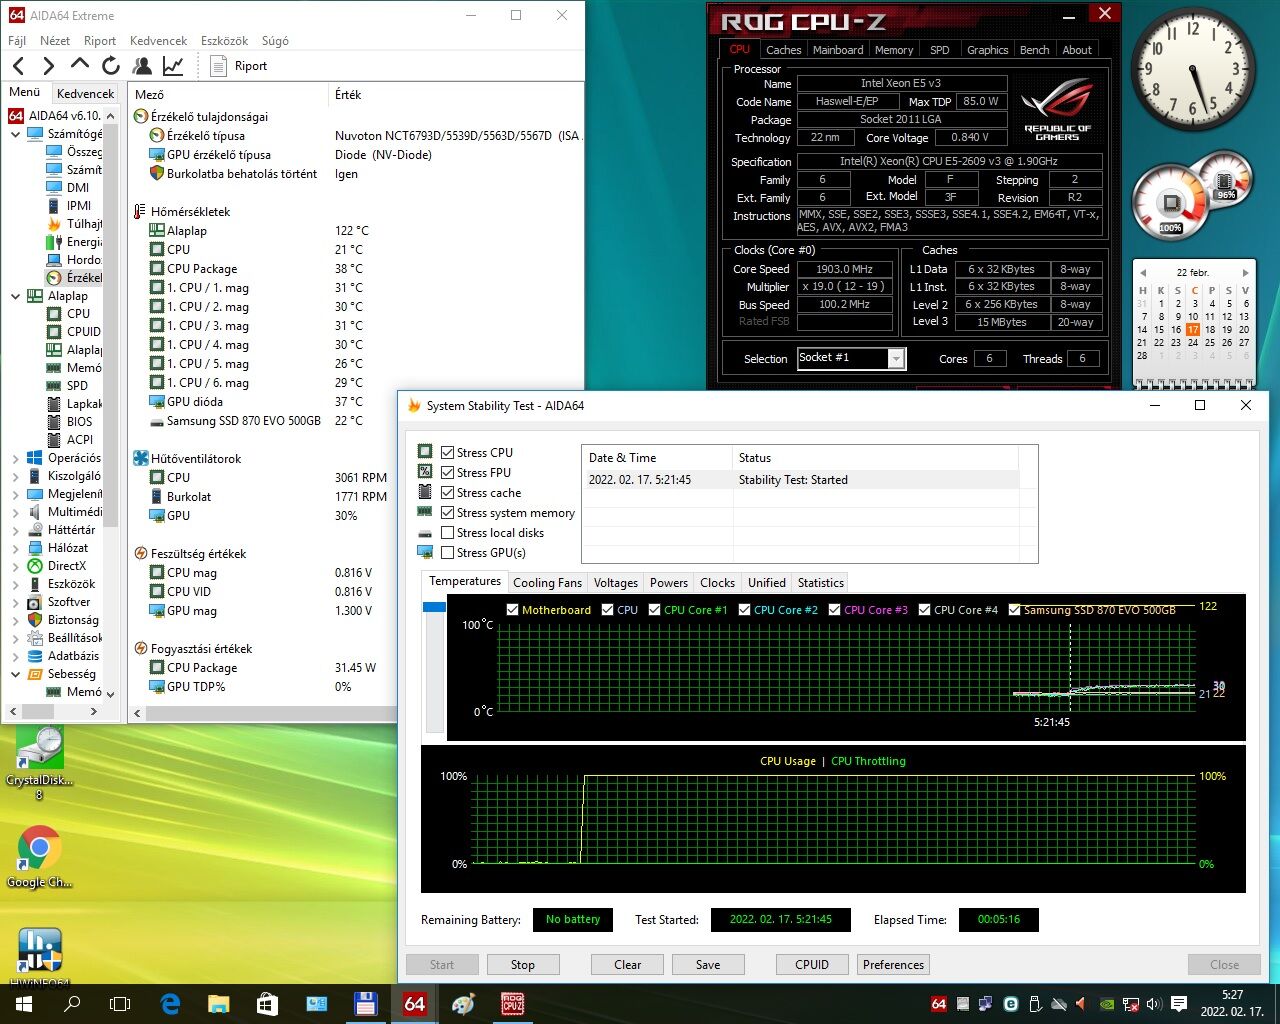Image resolution: width=1280 pixels, height=1024 pixels.
Task: Open the Súgó menu
Action: 275,41
